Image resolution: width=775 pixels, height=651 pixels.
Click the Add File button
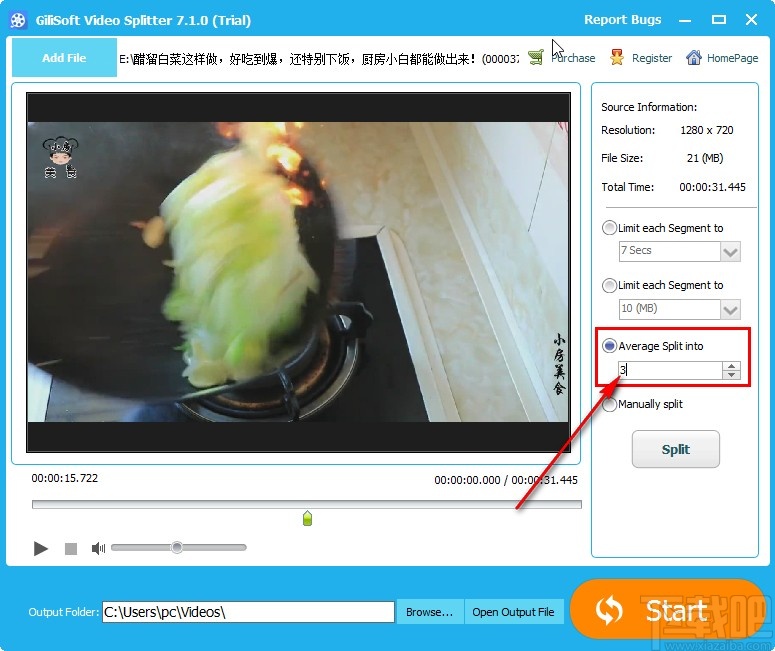64,57
